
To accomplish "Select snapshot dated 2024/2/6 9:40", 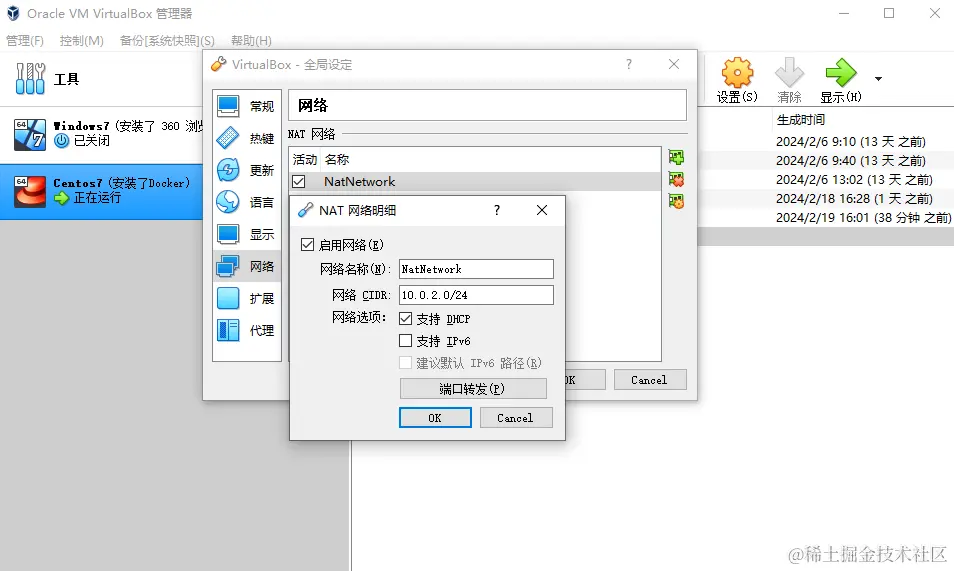I will click(851, 161).
